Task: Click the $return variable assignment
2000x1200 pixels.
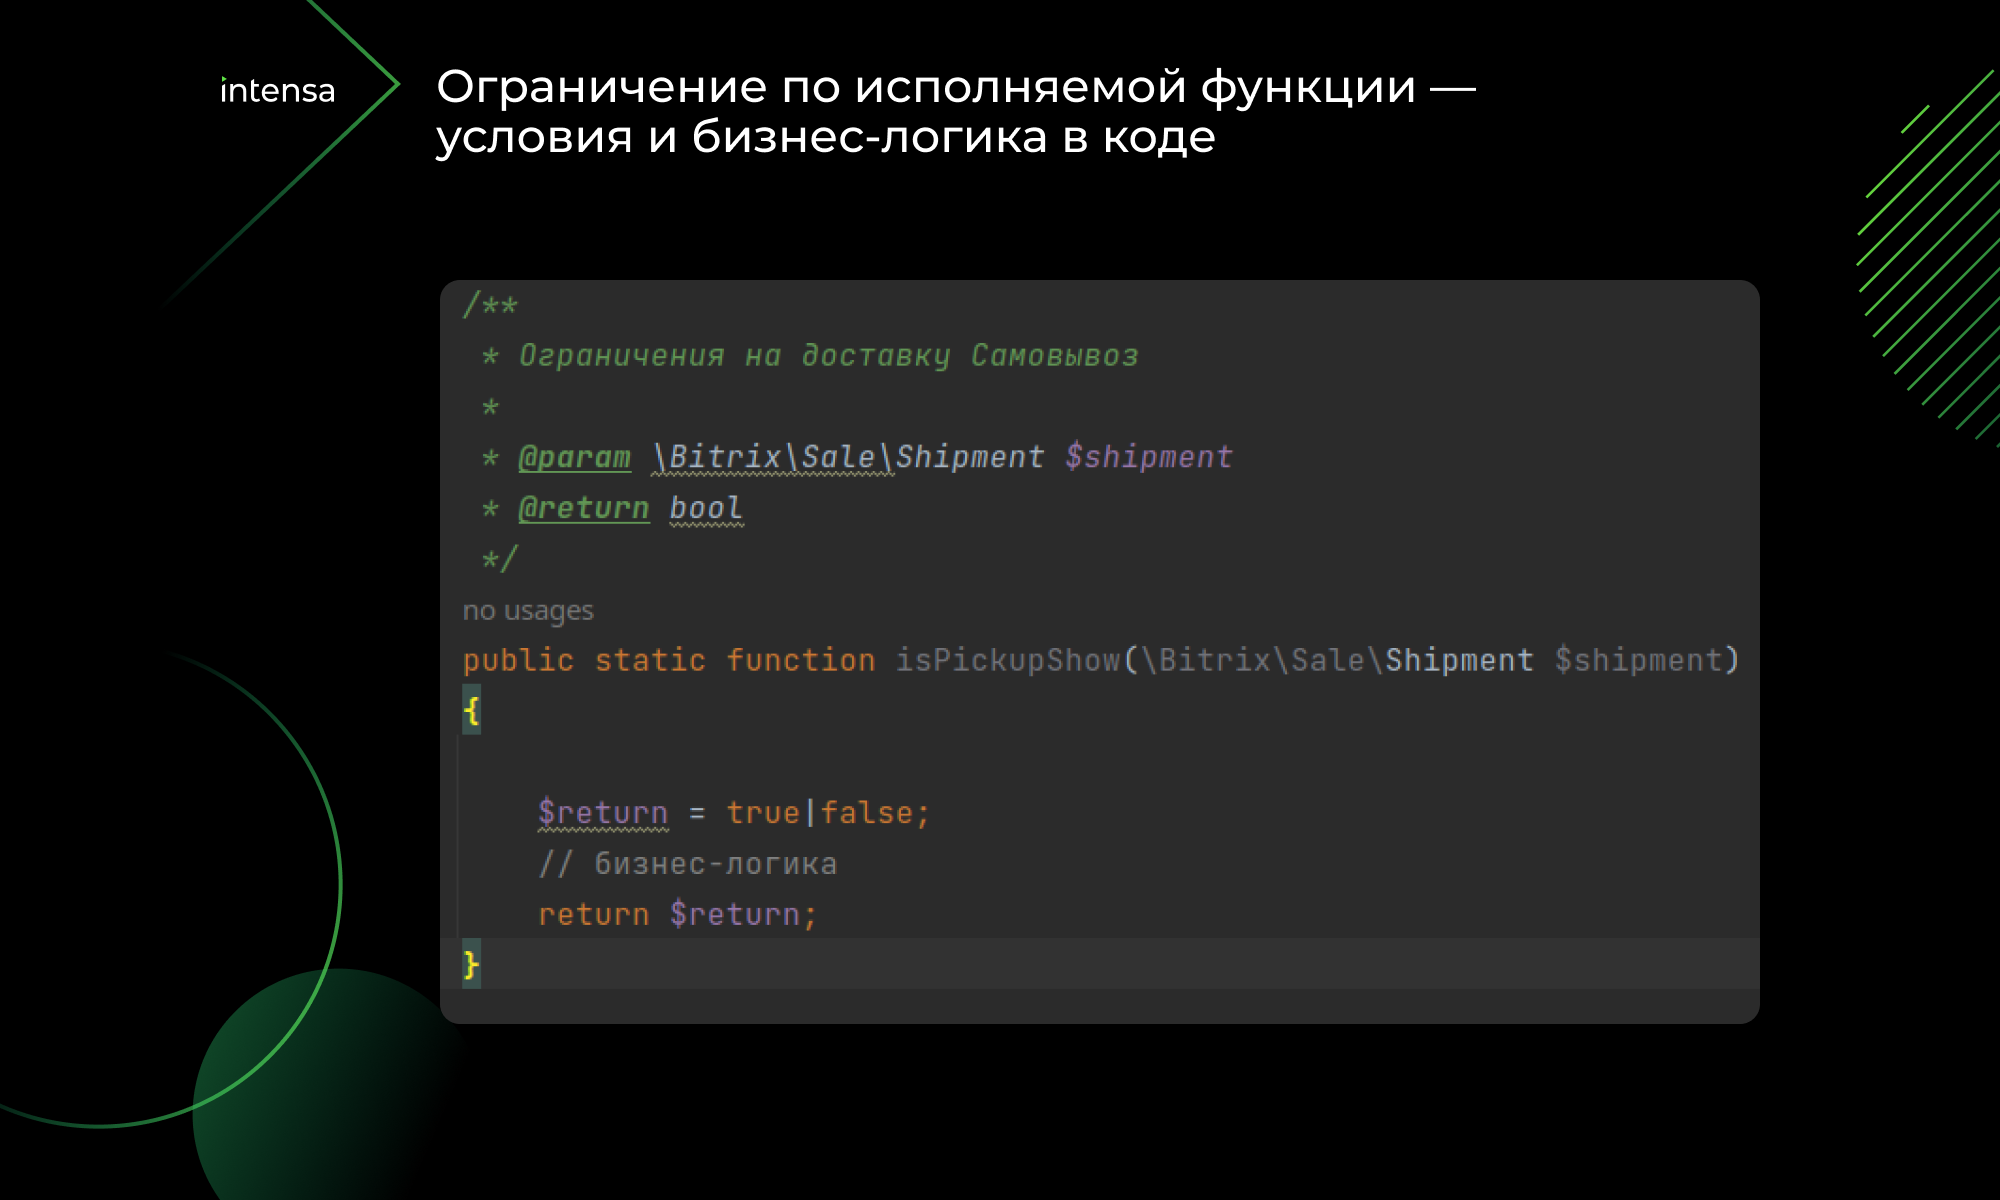Action: (602, 812)
